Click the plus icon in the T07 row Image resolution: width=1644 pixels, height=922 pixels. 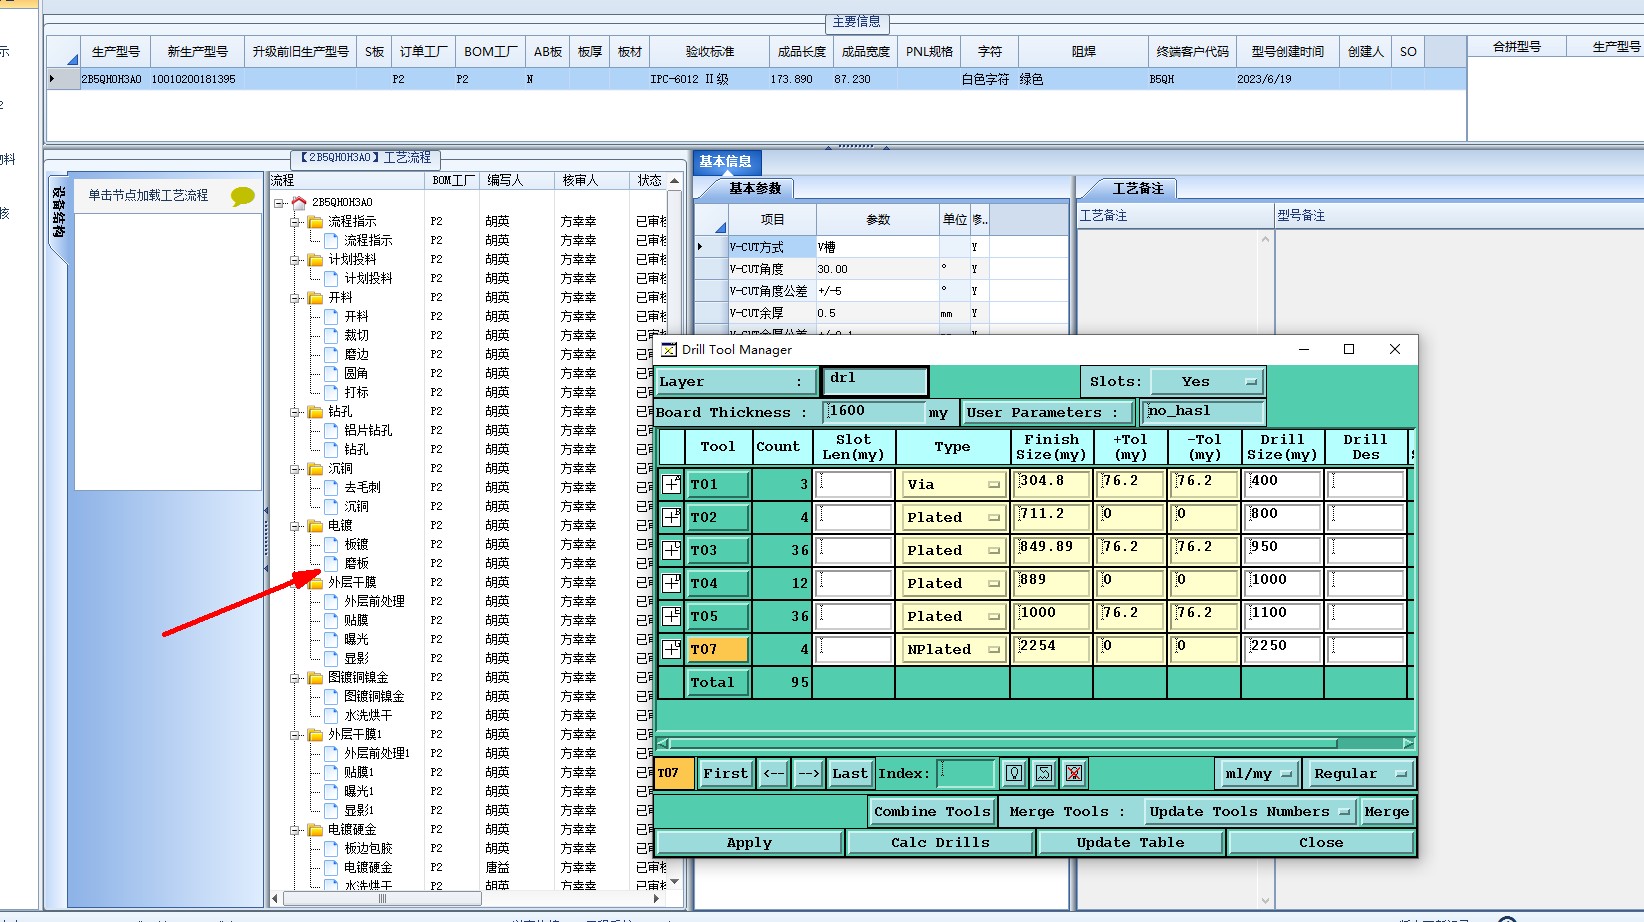672,649
